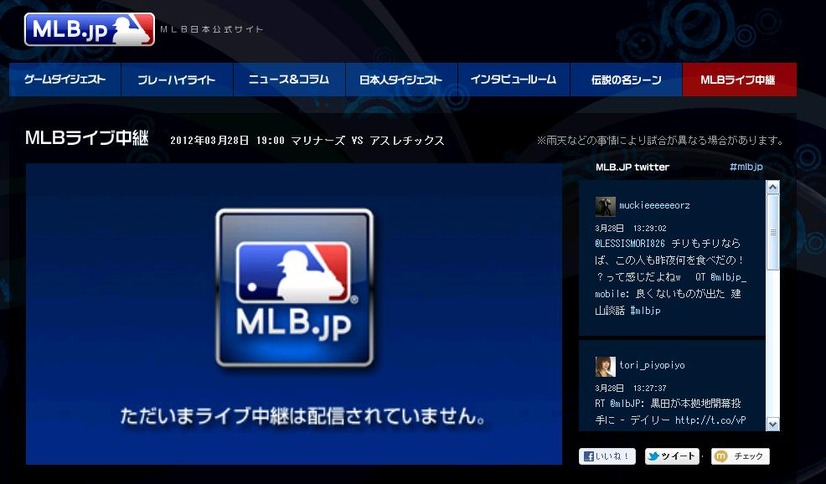Click the MLB.jp logo in header

[90, 29]
